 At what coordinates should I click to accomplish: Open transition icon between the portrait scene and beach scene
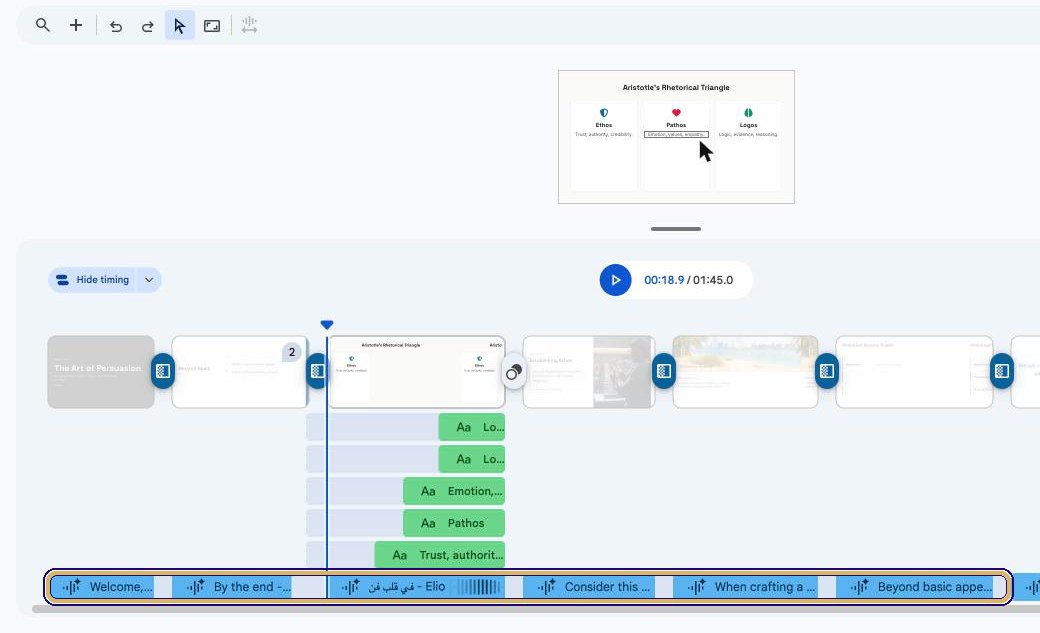click(664, 371)
